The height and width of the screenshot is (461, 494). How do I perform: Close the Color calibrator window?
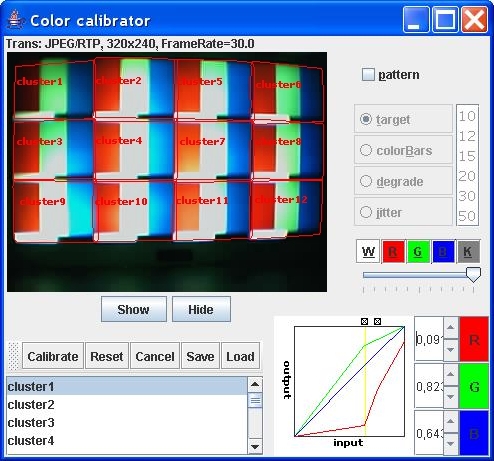coord(474,20)
